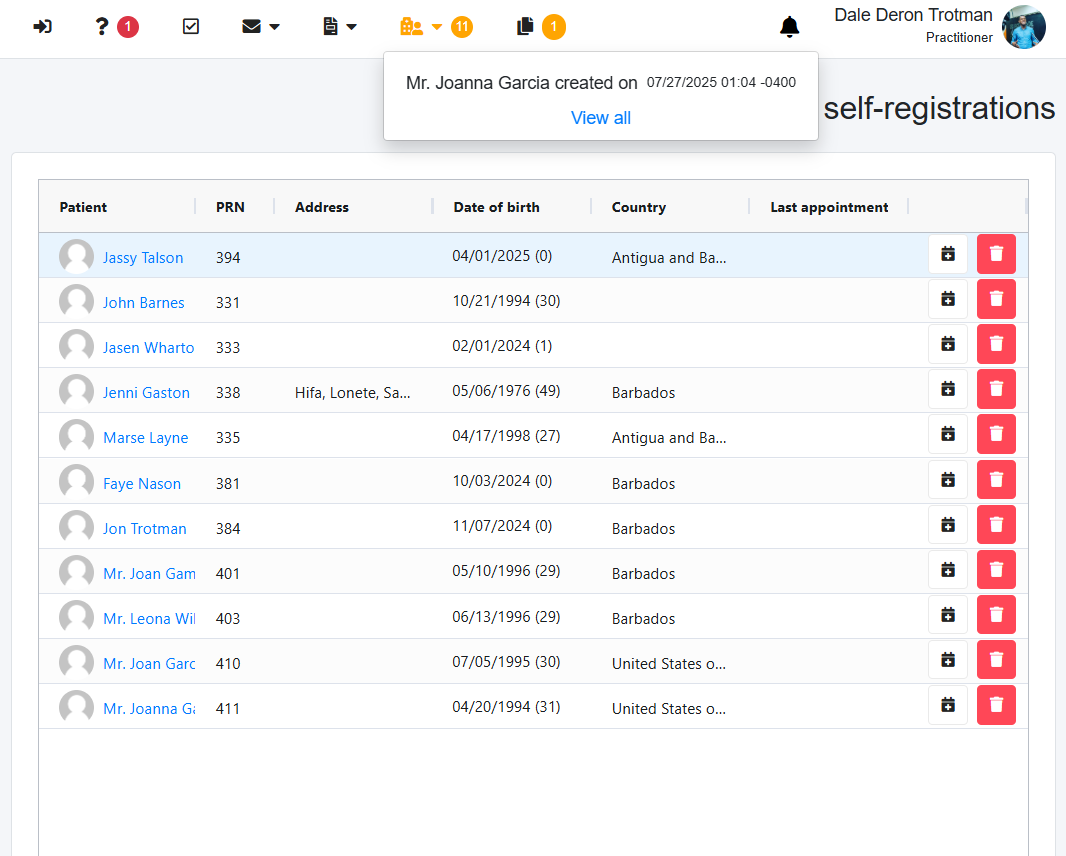Delete John Barnes registration
The image size is (1066, 856).
tap(996, 299)
